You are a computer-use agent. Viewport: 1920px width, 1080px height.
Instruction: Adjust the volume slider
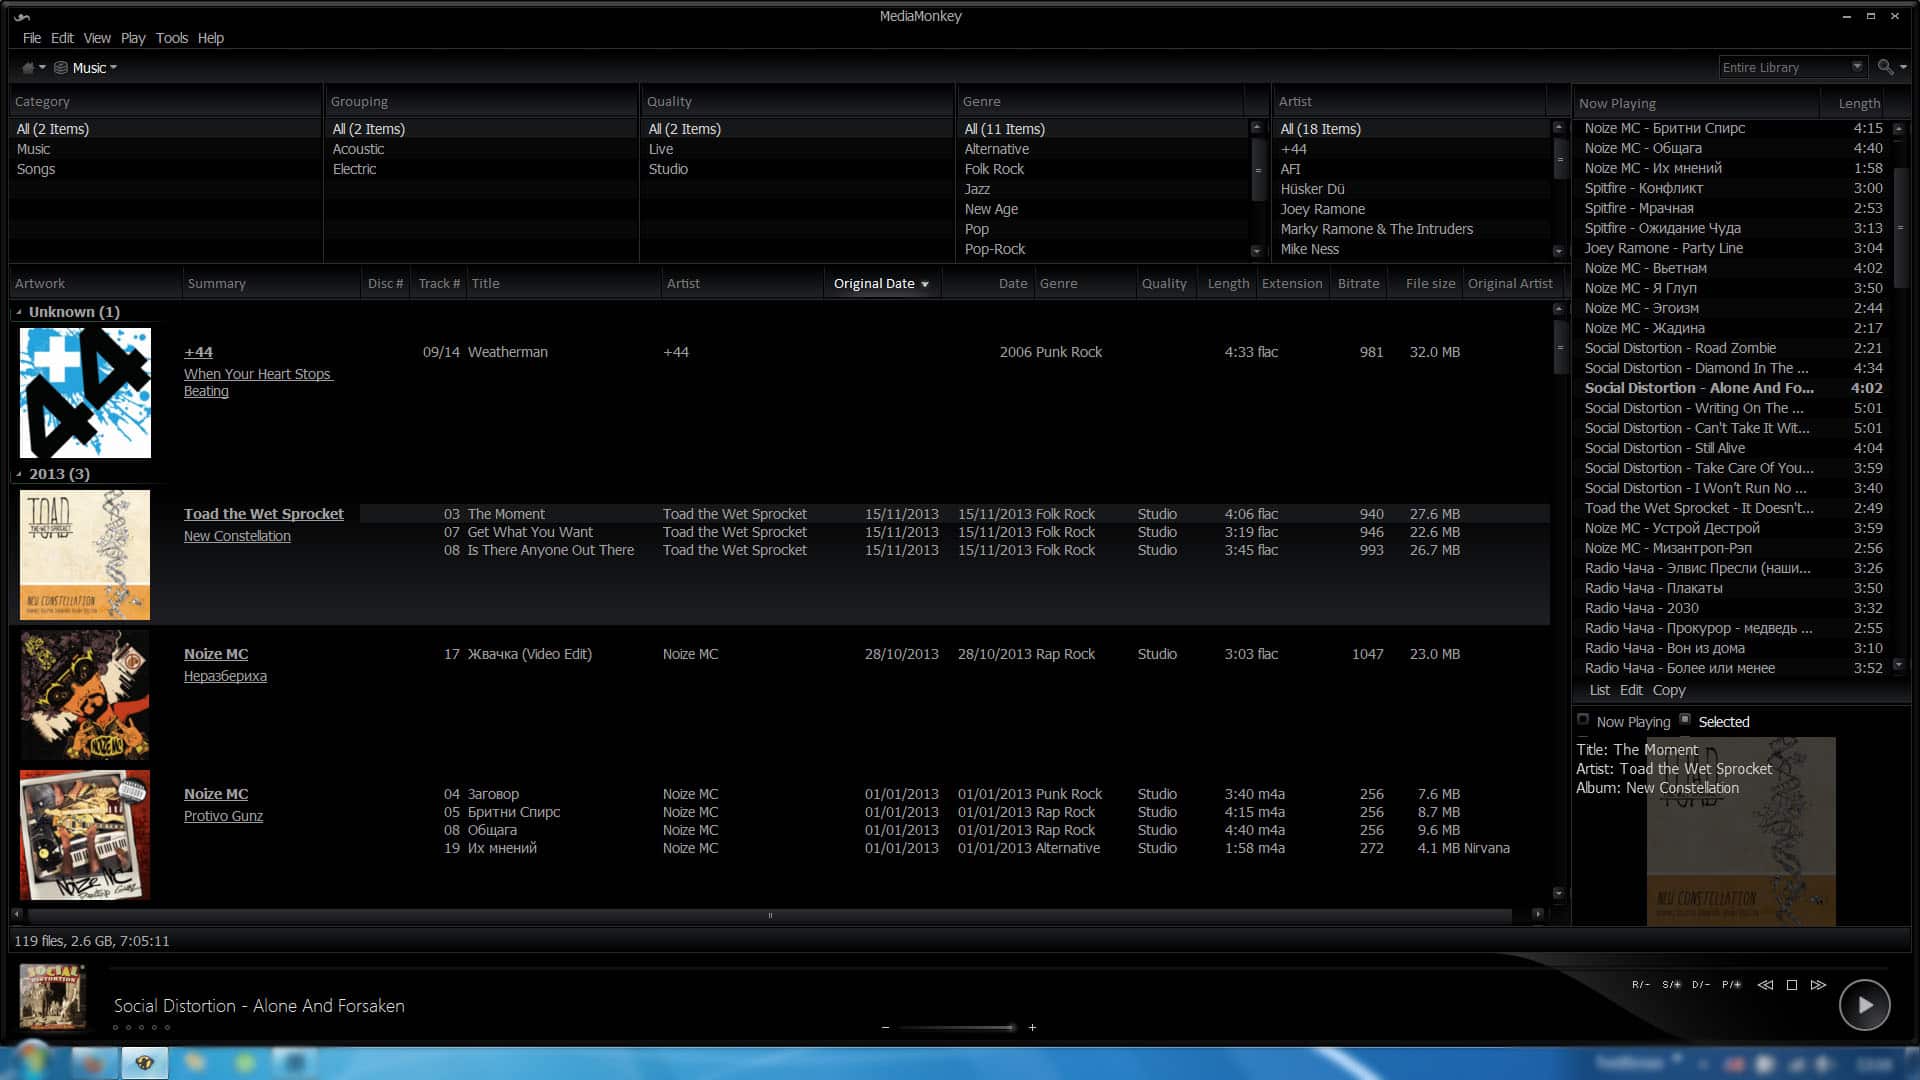tap(958, 1028)
